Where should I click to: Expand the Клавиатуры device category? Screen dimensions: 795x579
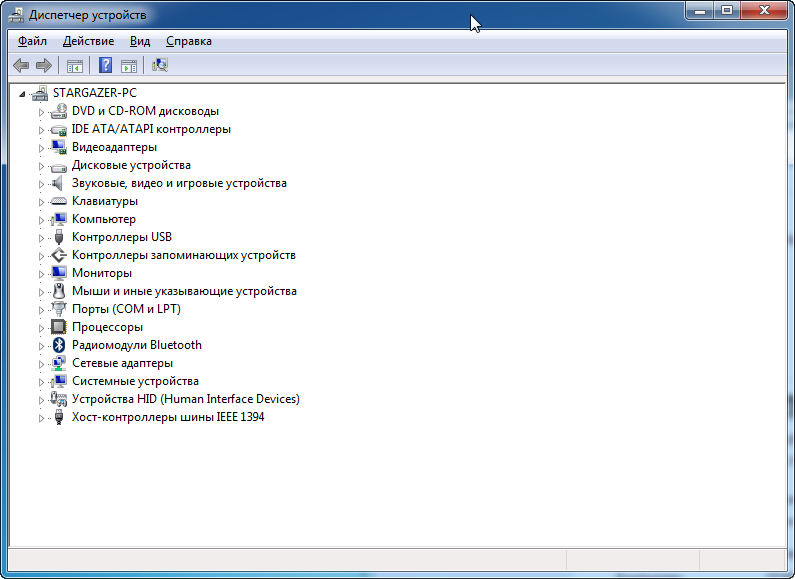pyautogui.click(x=42, y=201)
